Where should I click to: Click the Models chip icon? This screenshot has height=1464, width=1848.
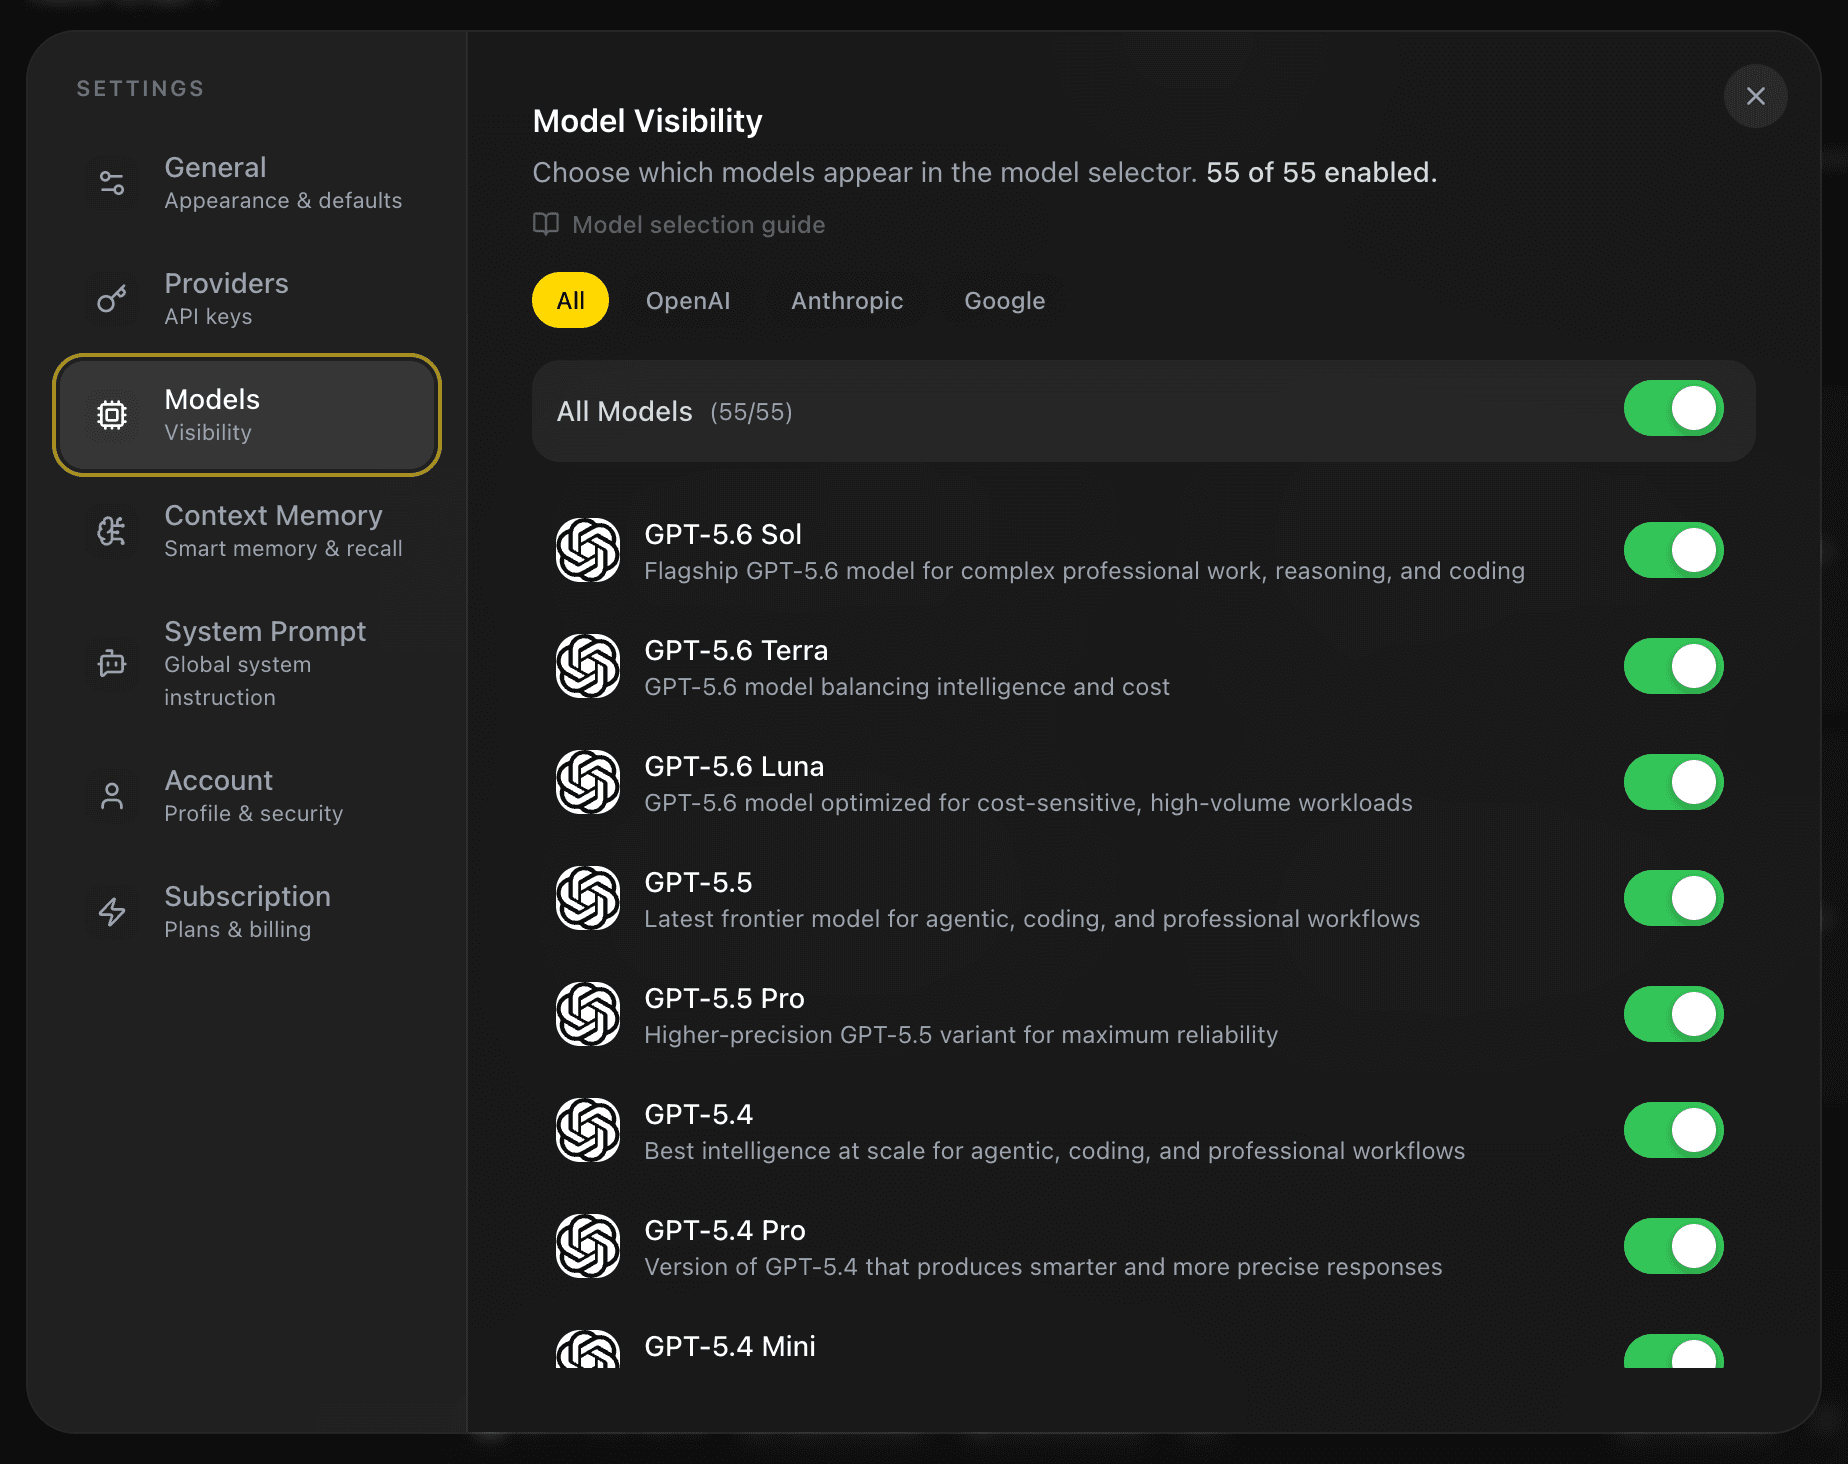pyautogui.click(x=112, y=414)
